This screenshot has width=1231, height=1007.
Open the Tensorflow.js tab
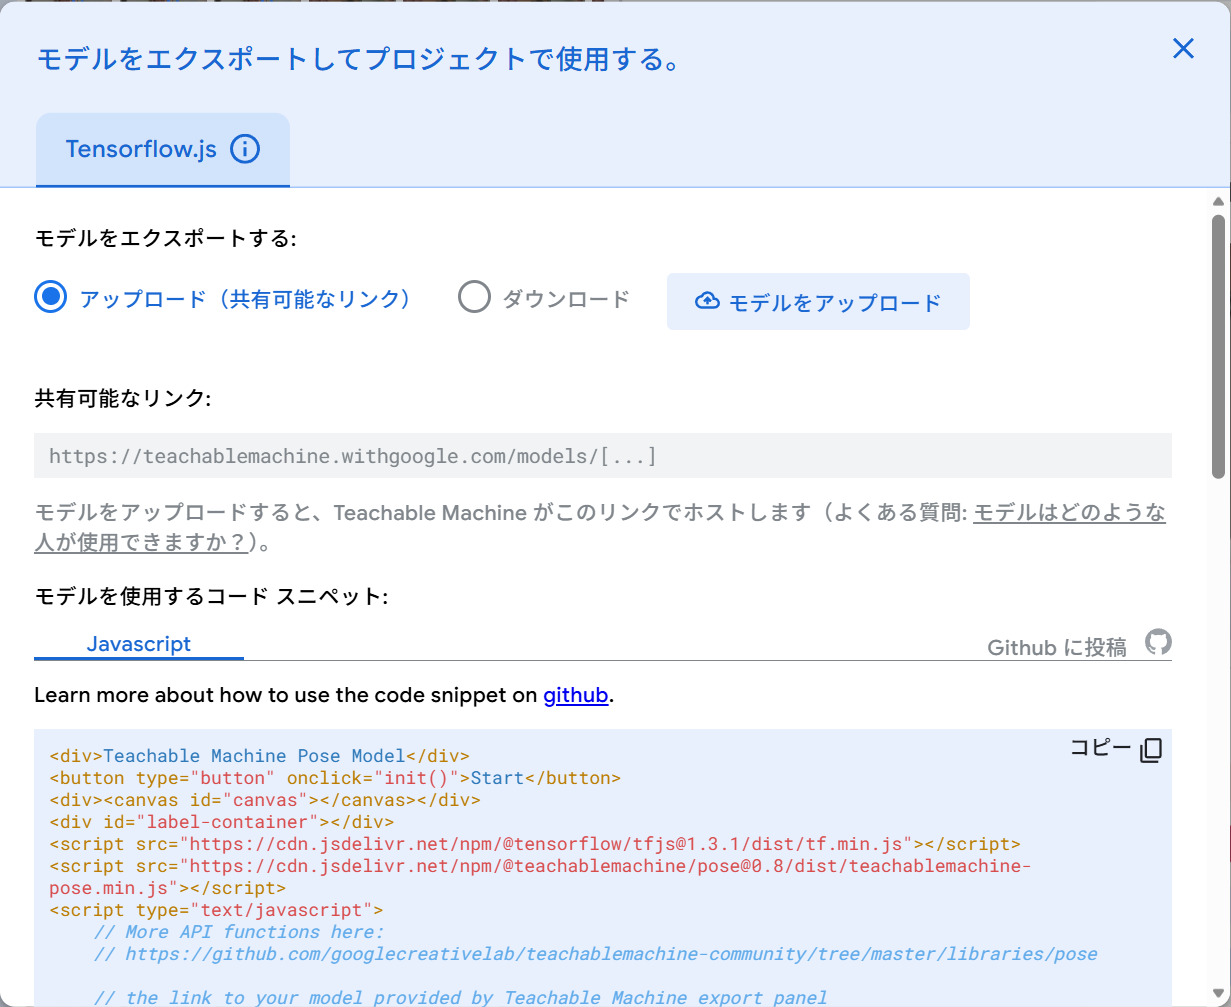click(163, 150)
